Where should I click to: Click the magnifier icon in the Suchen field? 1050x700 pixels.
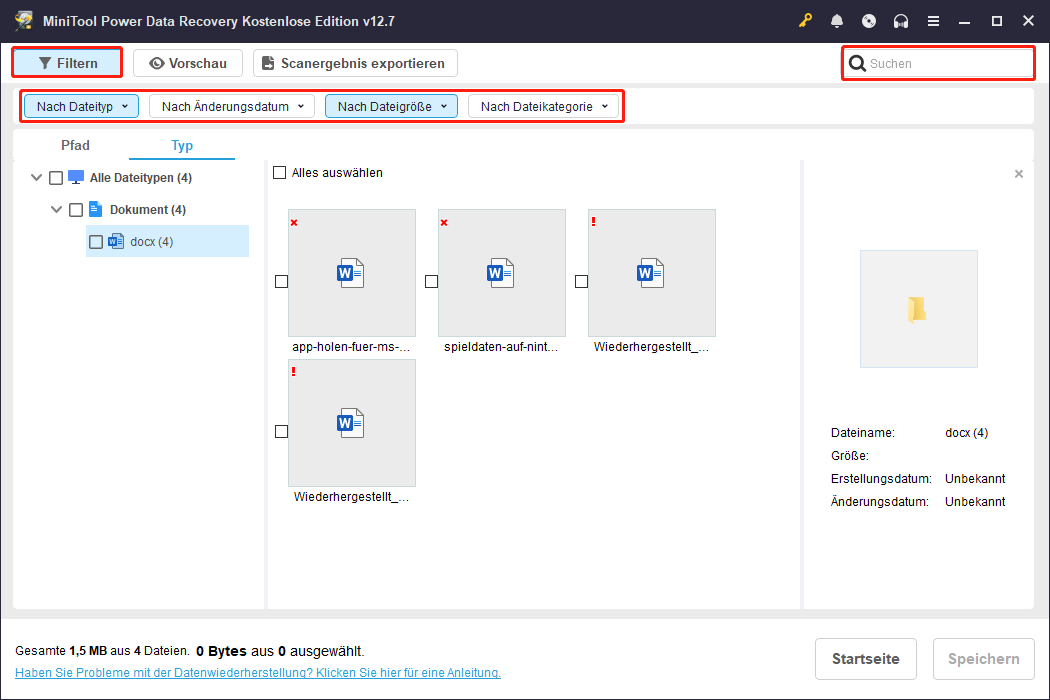click(x=858, y=63)
